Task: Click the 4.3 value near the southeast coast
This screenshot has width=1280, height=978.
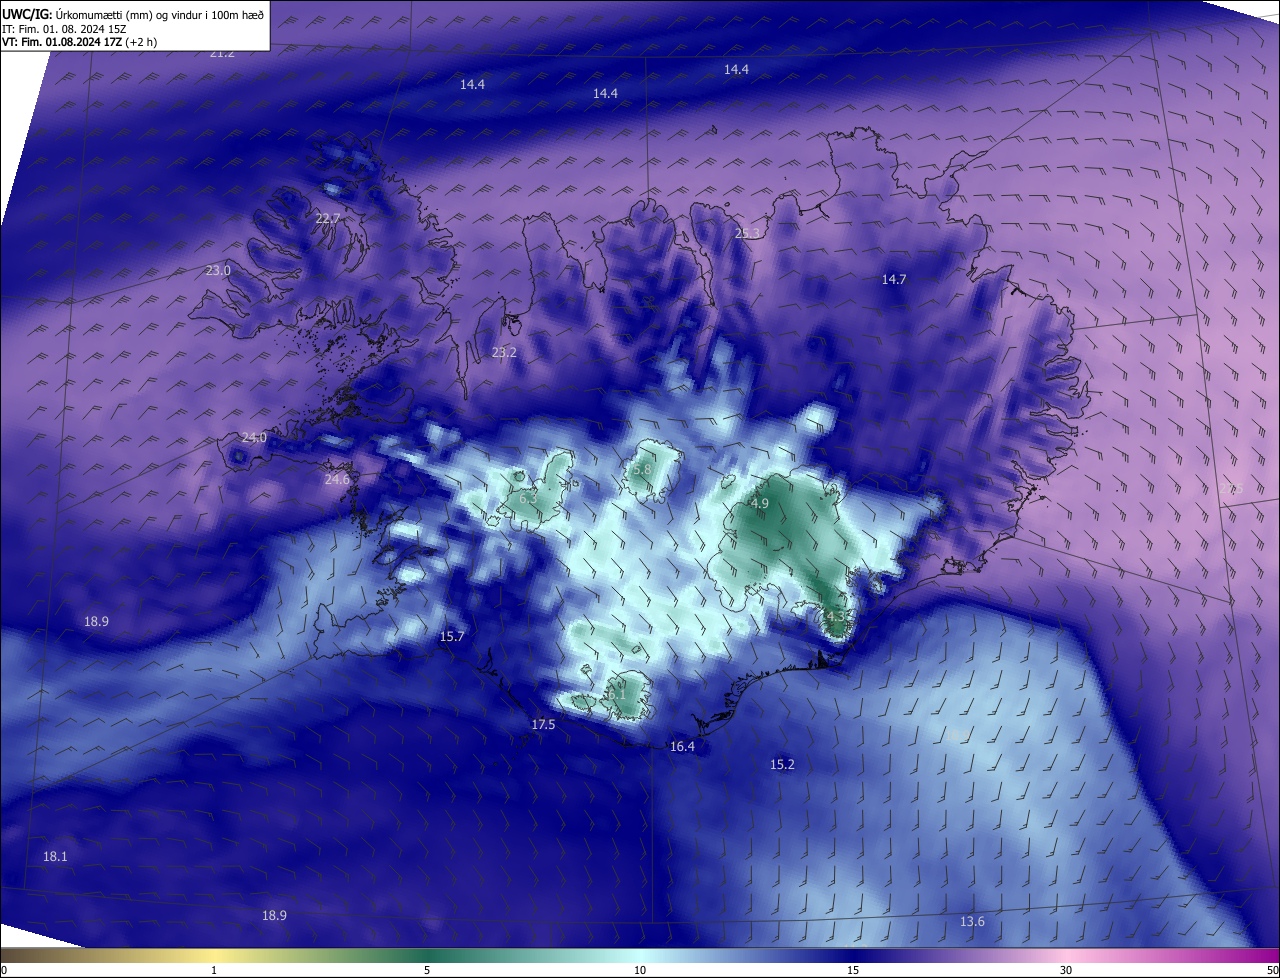Action: pyautogui.click(x=834, y=616)
